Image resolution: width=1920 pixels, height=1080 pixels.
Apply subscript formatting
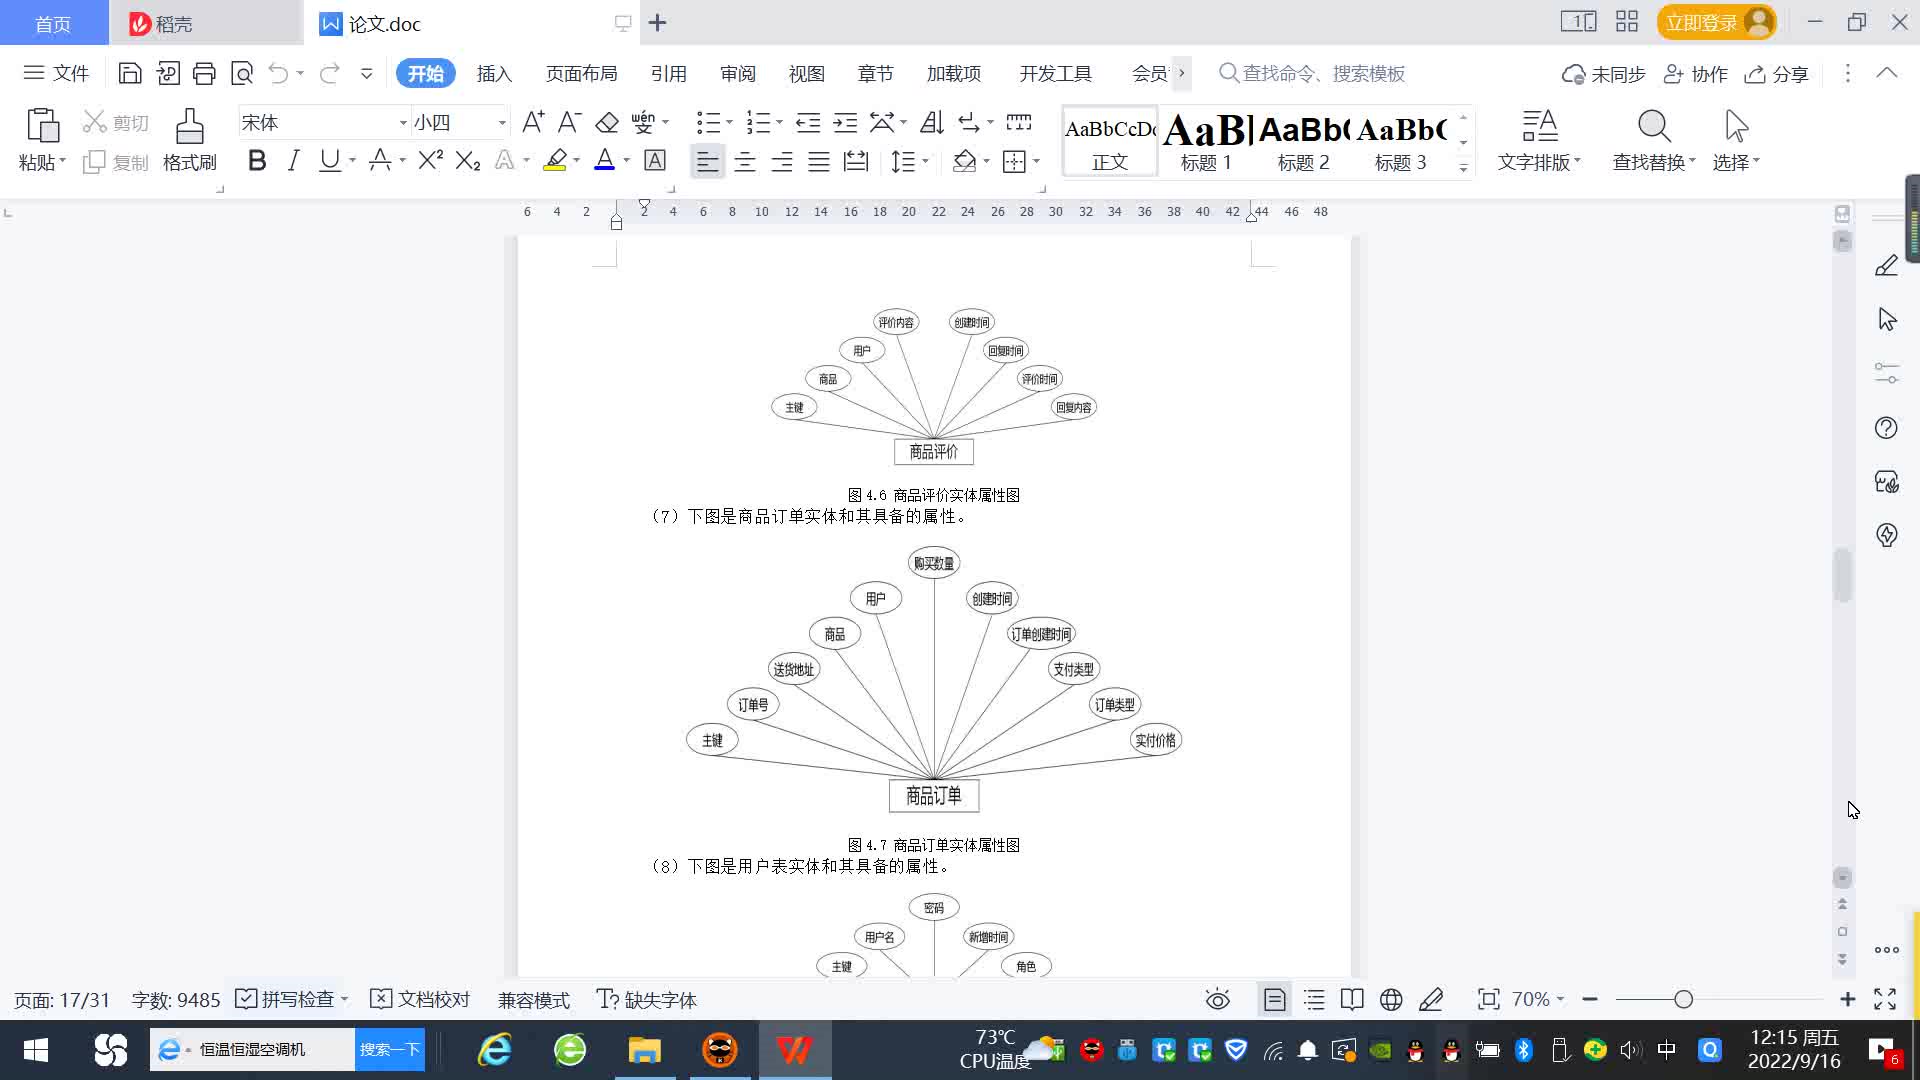(468, 160)
